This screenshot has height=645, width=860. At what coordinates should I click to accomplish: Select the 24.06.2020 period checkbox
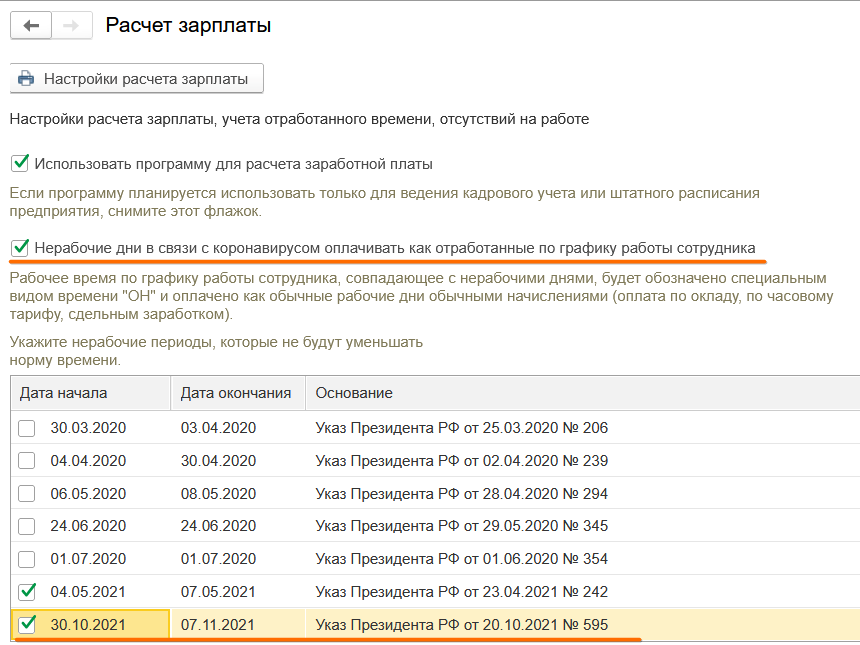(27, 526)
